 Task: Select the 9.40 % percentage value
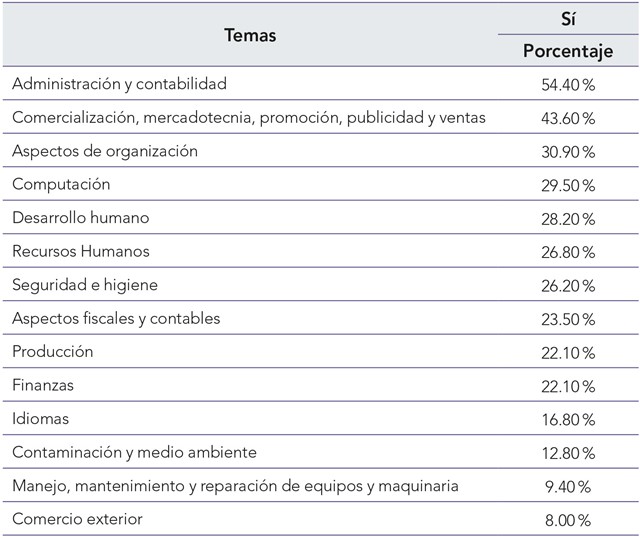(567, 487)
